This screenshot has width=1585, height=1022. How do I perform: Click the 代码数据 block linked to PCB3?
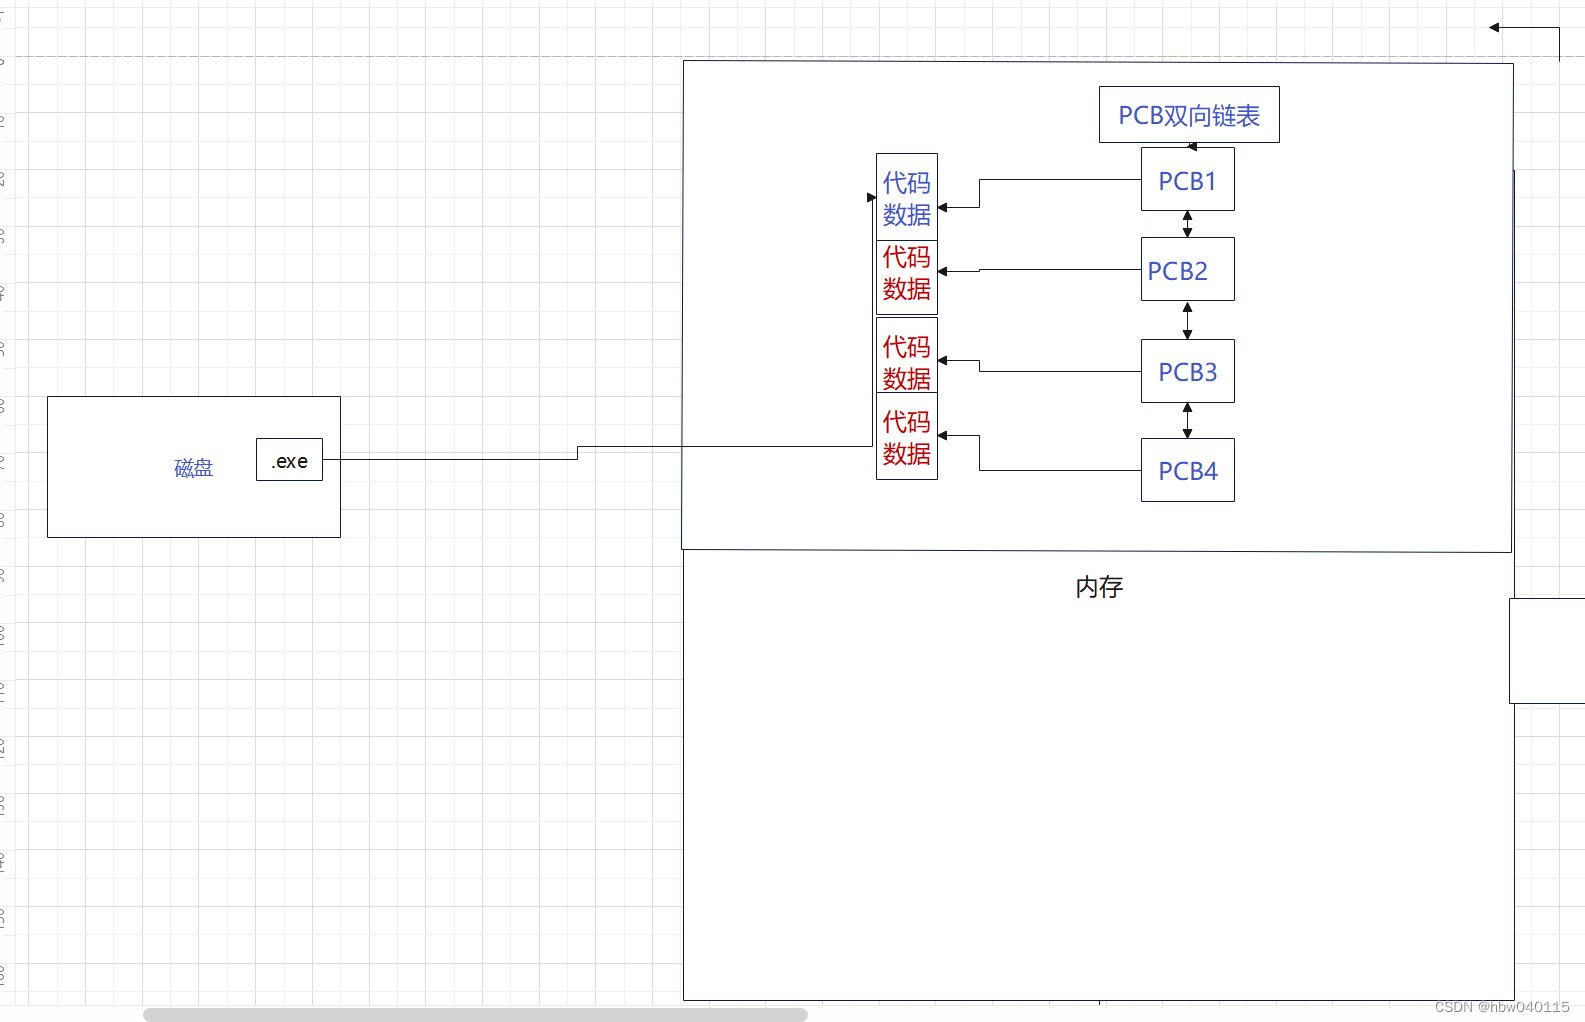pyautogui.click(x=907, y=356)
